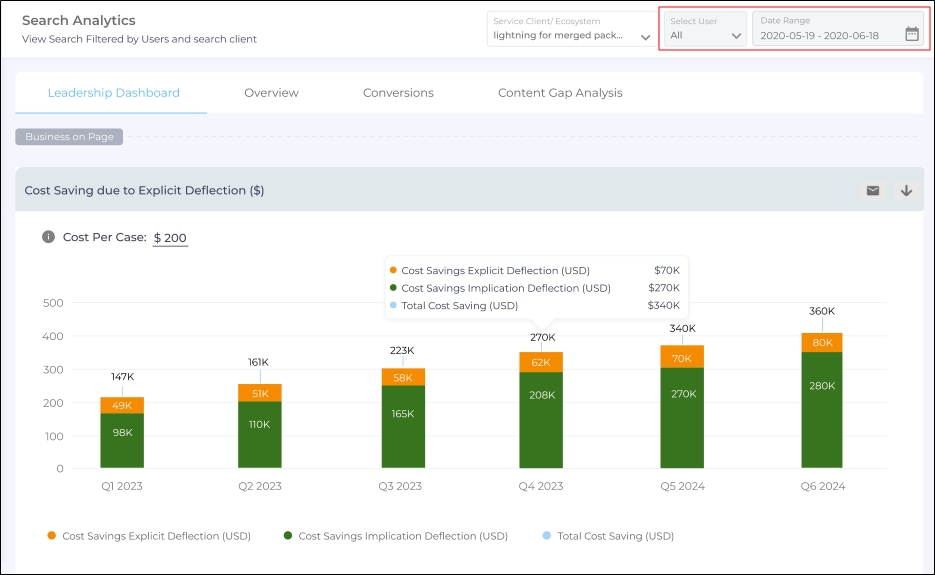Open the Conversions tab
The image size is (935, 575).
398,93
